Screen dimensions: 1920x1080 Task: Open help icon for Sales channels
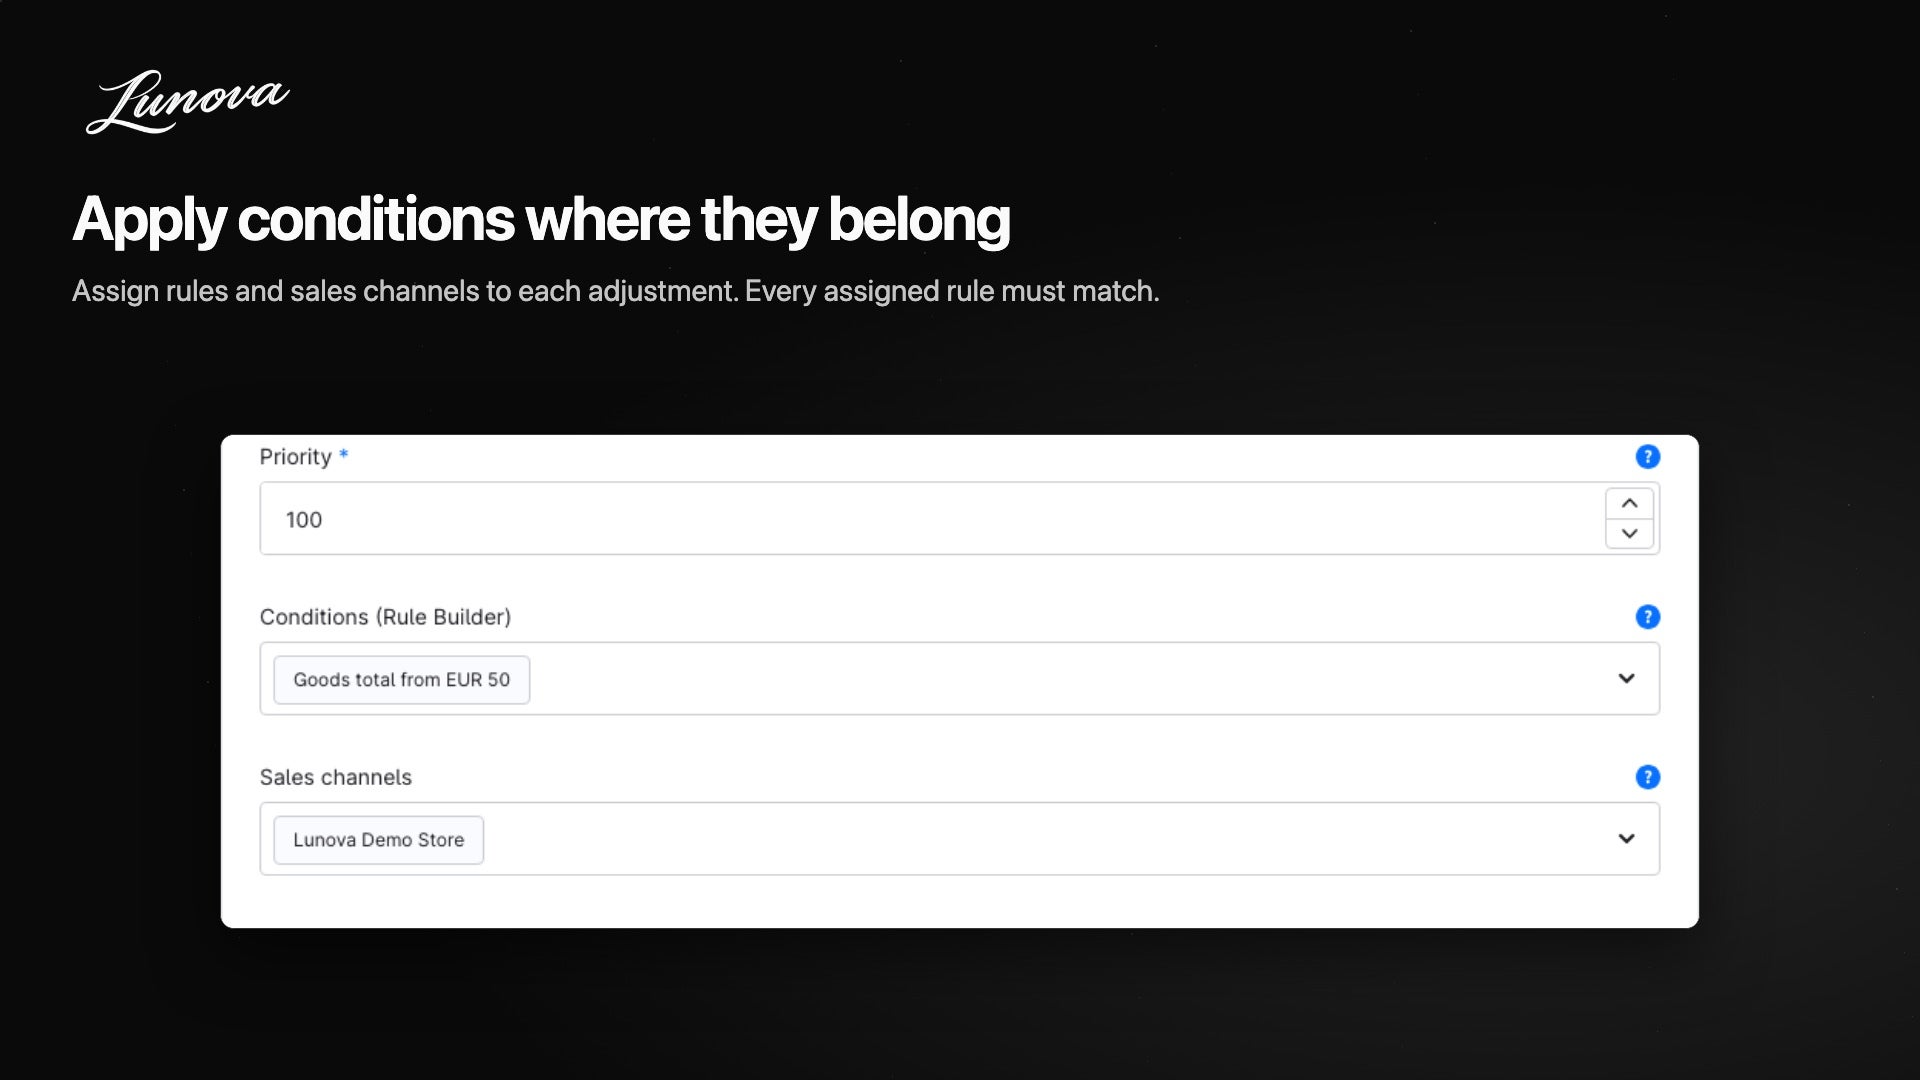click(x=1647, y=777)
